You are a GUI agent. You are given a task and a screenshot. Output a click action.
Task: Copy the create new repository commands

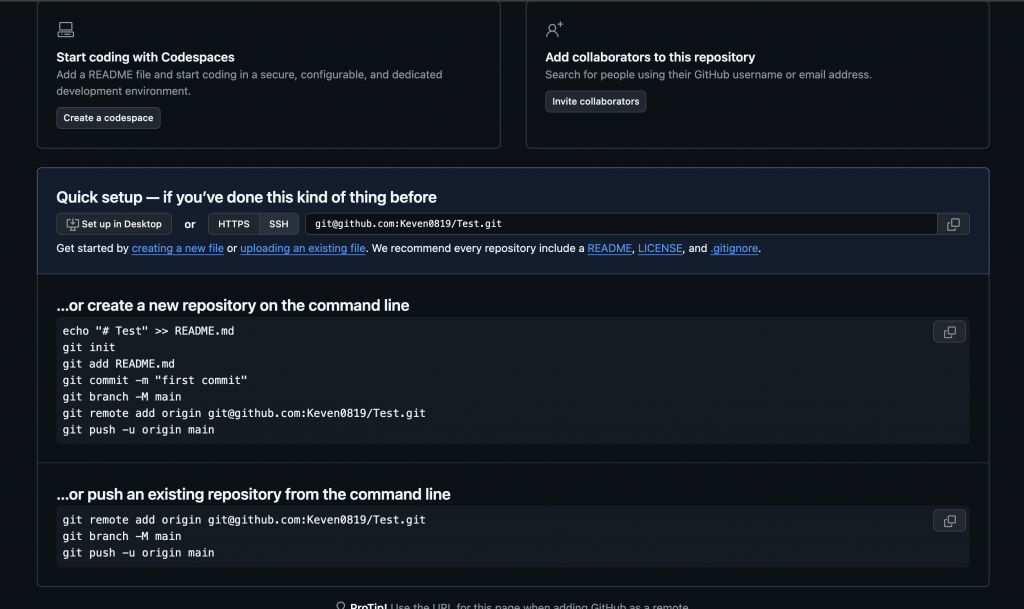(949, 332)
